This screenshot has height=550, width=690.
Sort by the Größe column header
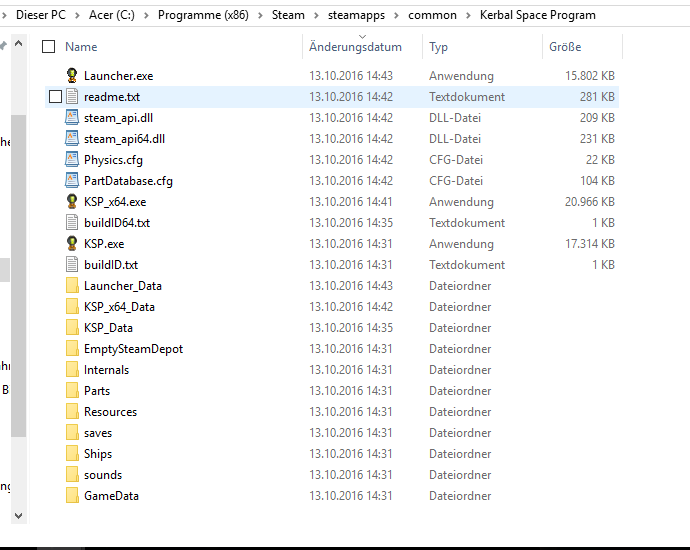pos(565,47)
